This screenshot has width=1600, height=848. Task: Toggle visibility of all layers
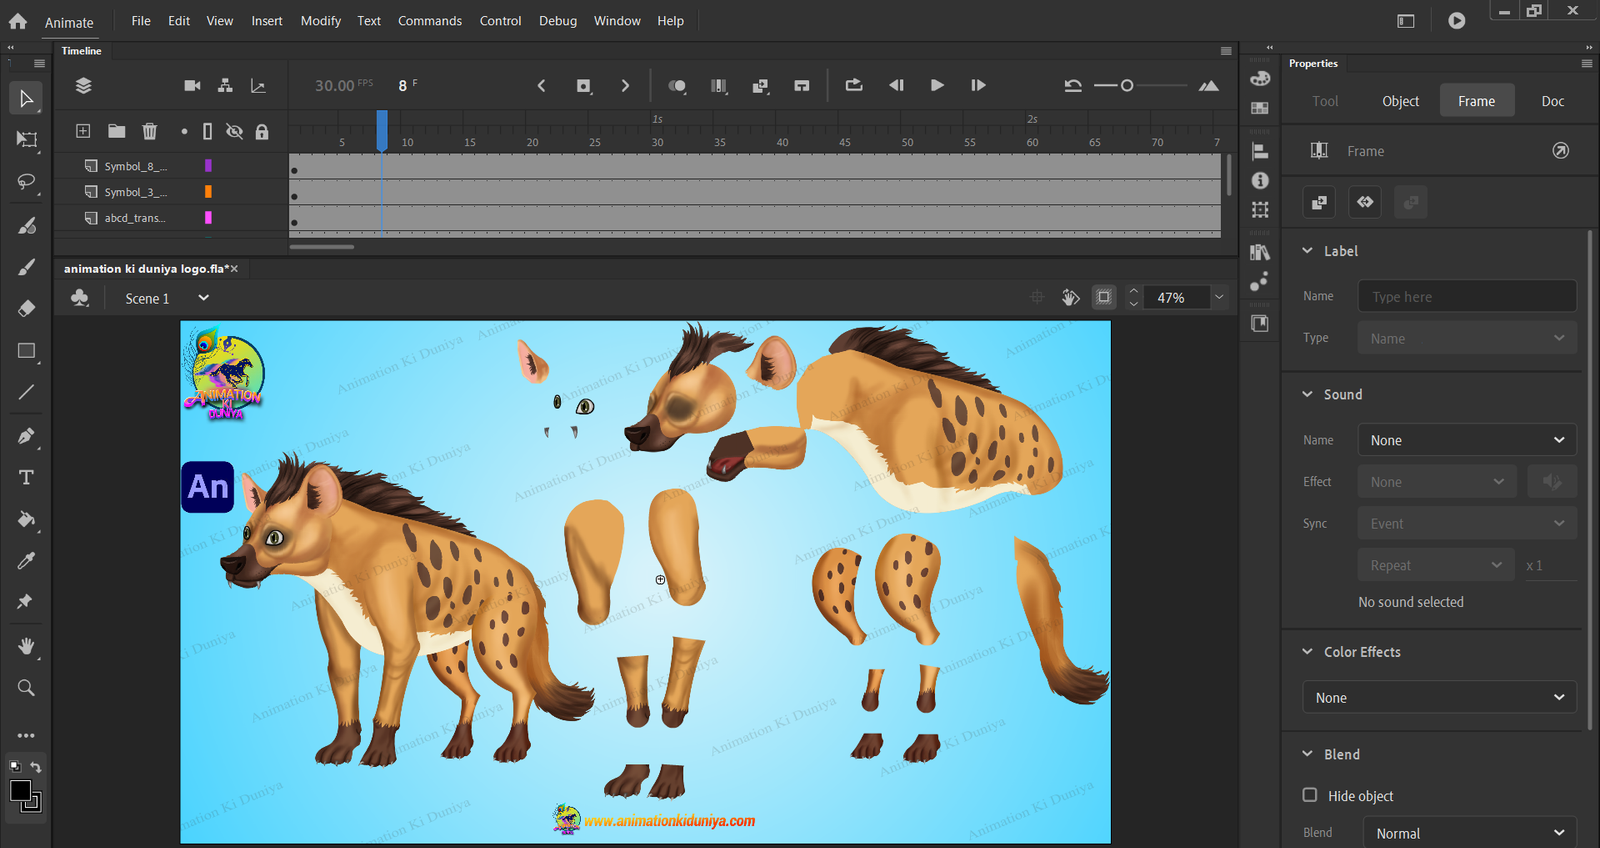tap(235, 131)
